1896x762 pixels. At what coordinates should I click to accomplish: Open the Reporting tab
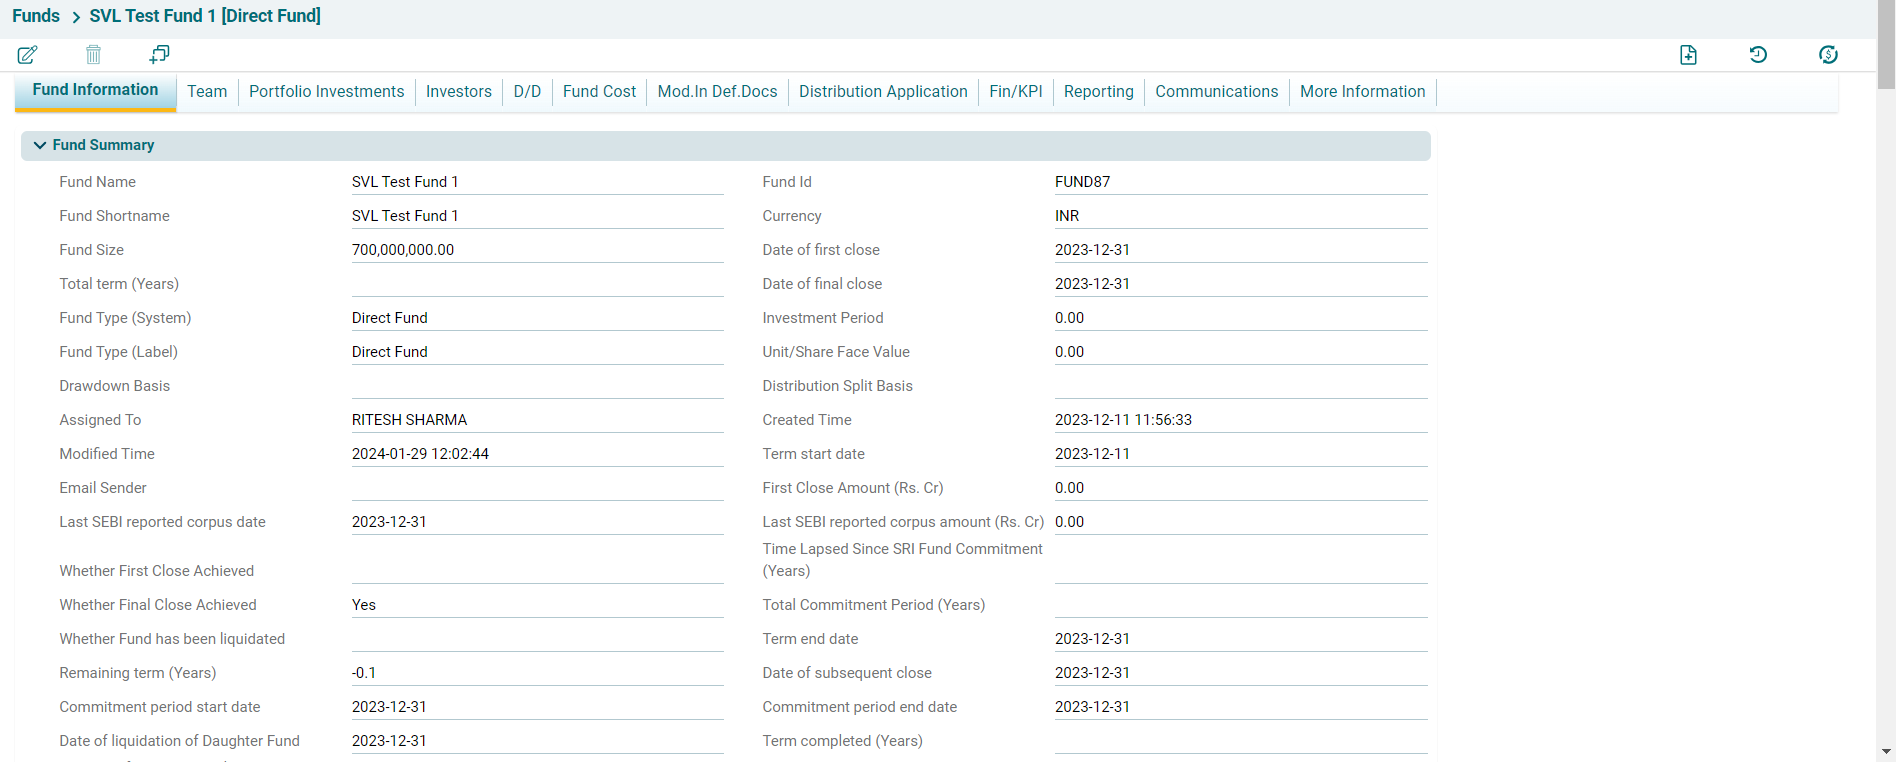[1098, 92]
